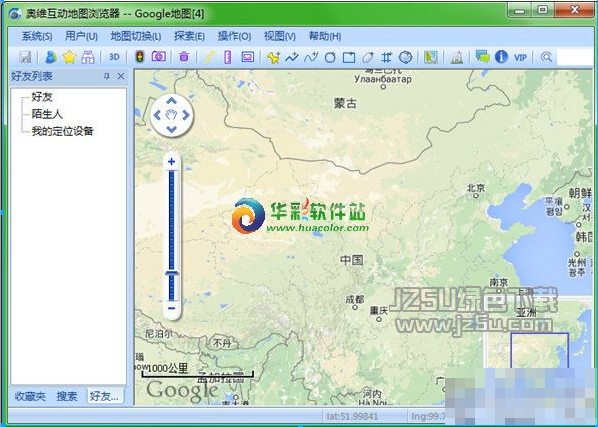Screen dimensions: 598x427
Task: Pan map down with navigation arrow
Action: 172,129
